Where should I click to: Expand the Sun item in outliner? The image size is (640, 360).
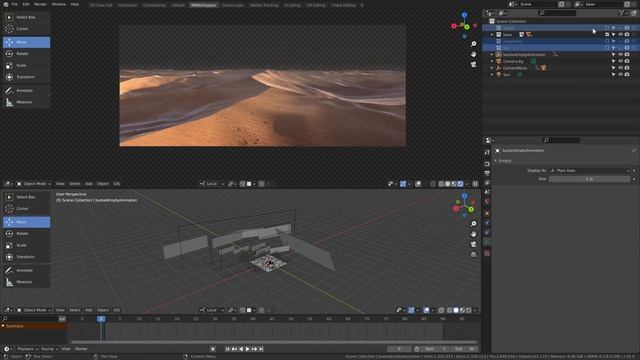click(x=492, y=75)
